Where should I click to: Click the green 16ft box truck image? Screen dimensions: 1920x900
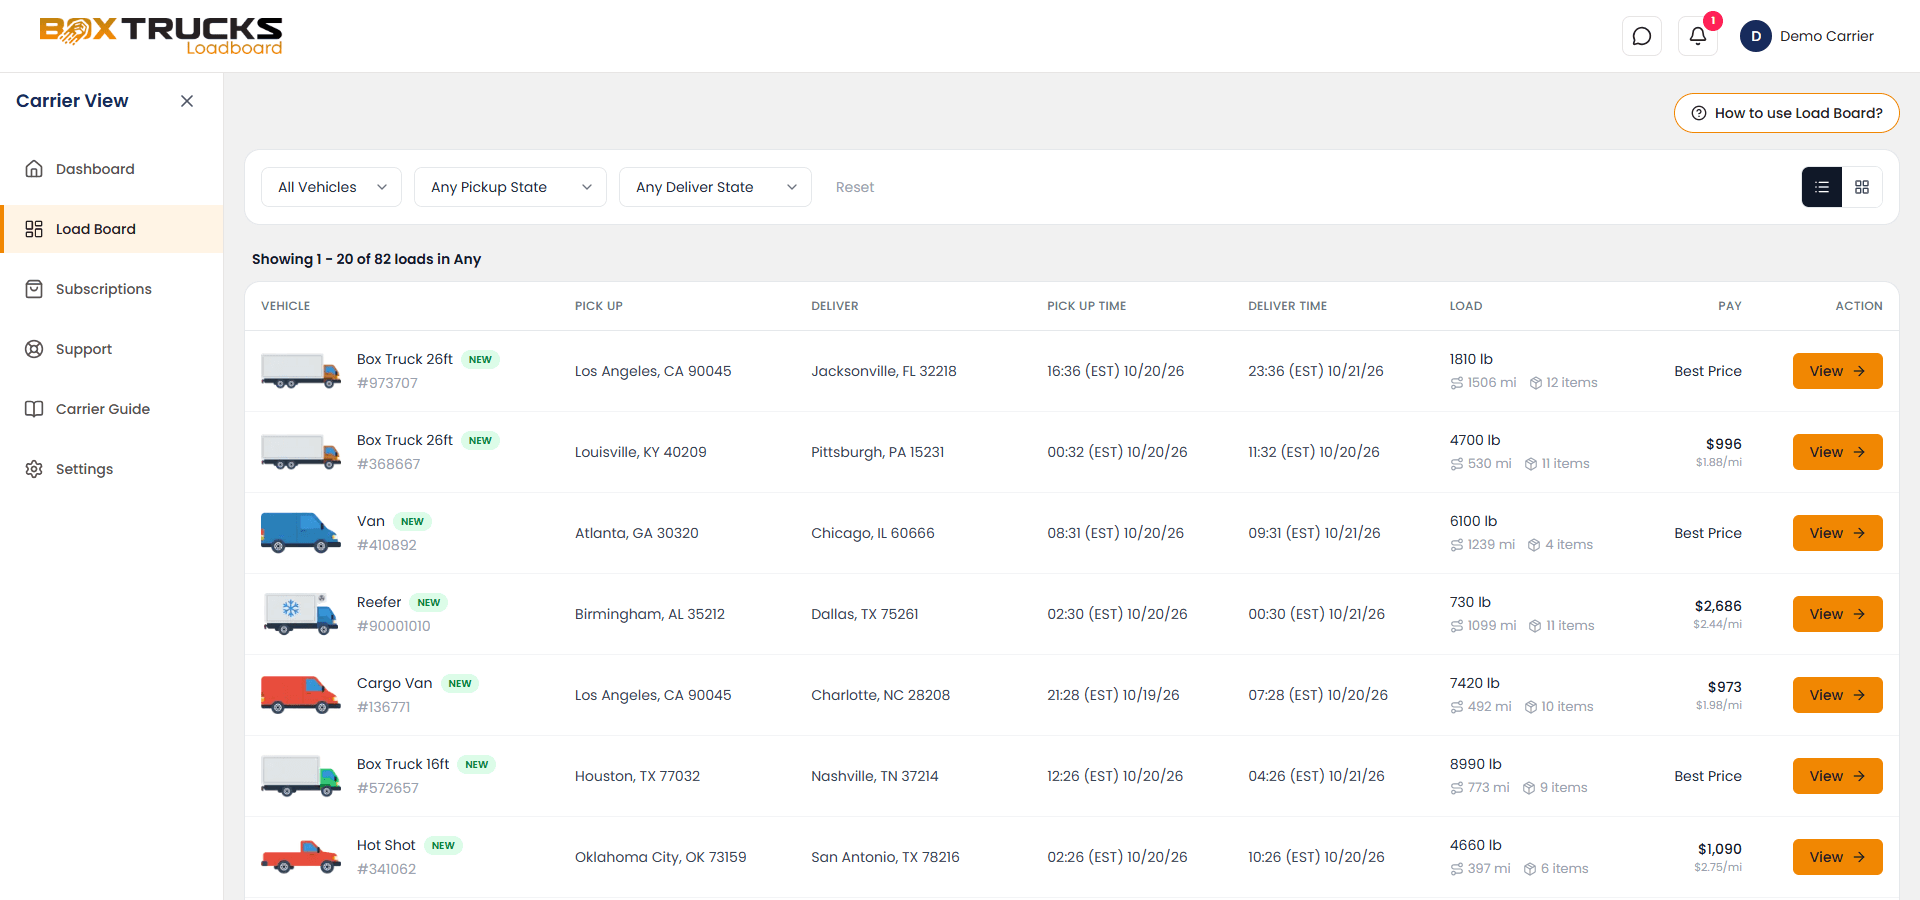(x=301, y=776)
